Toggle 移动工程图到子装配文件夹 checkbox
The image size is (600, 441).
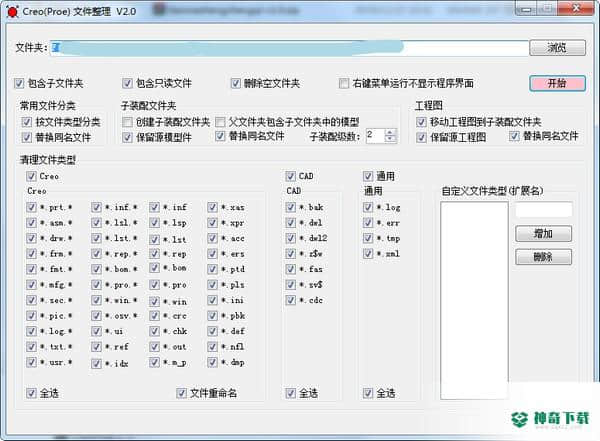pos(421,122)
